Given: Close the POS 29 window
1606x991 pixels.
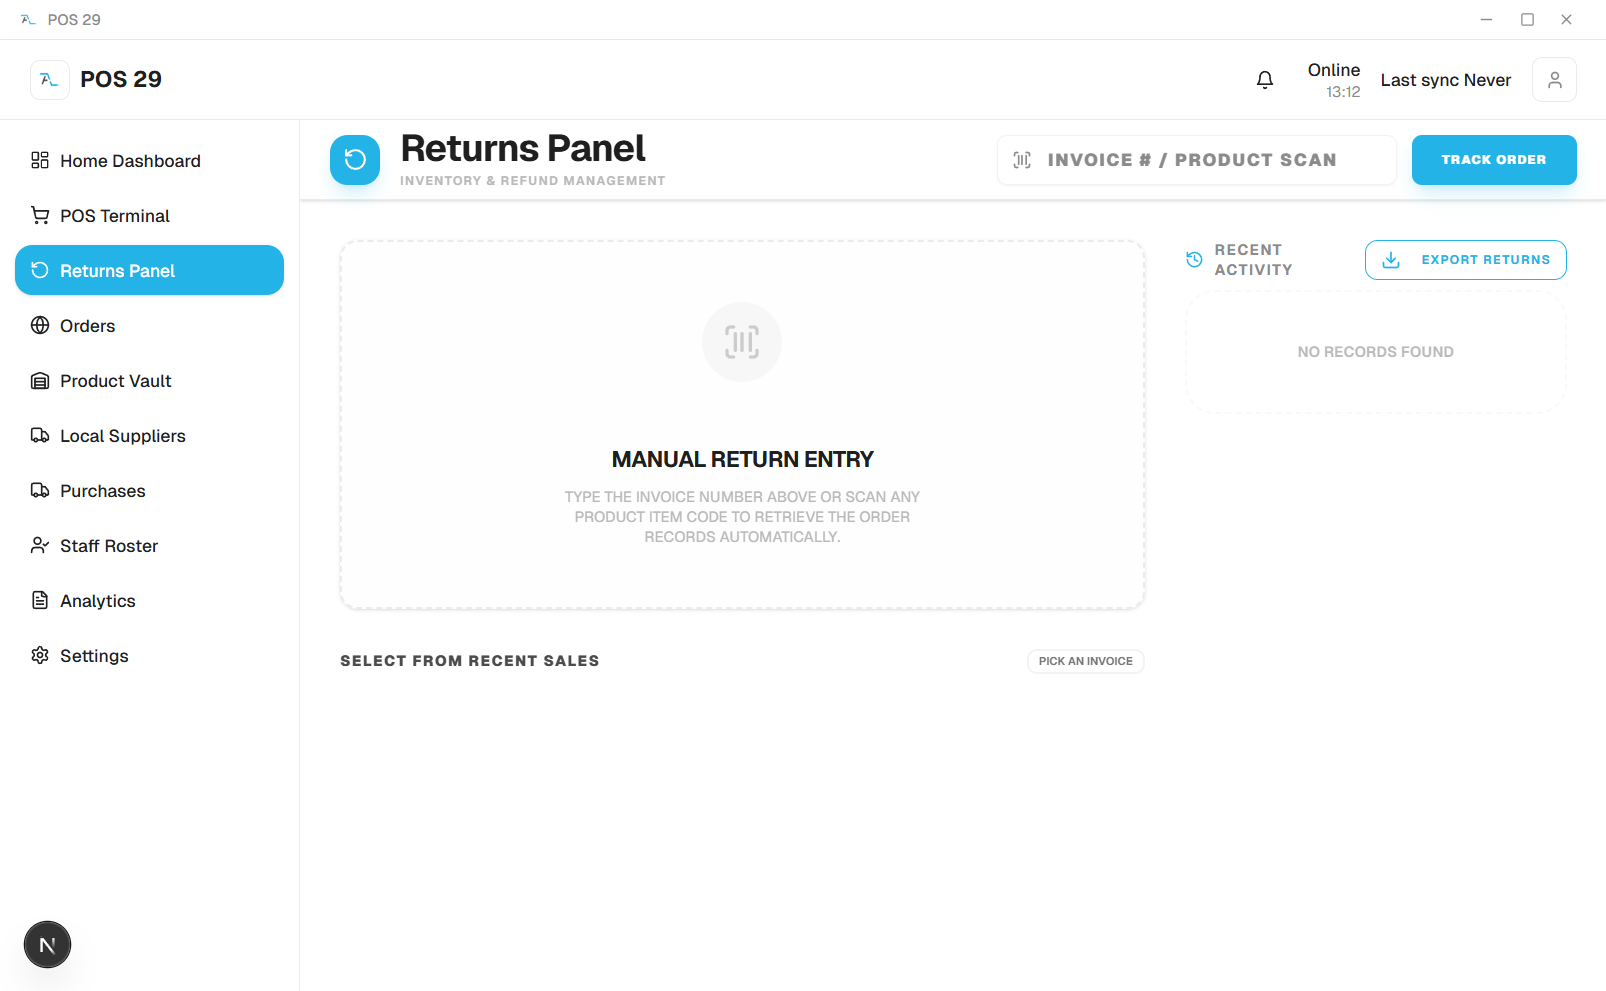Looking at the screenshot, I should tap(1567, 20).
